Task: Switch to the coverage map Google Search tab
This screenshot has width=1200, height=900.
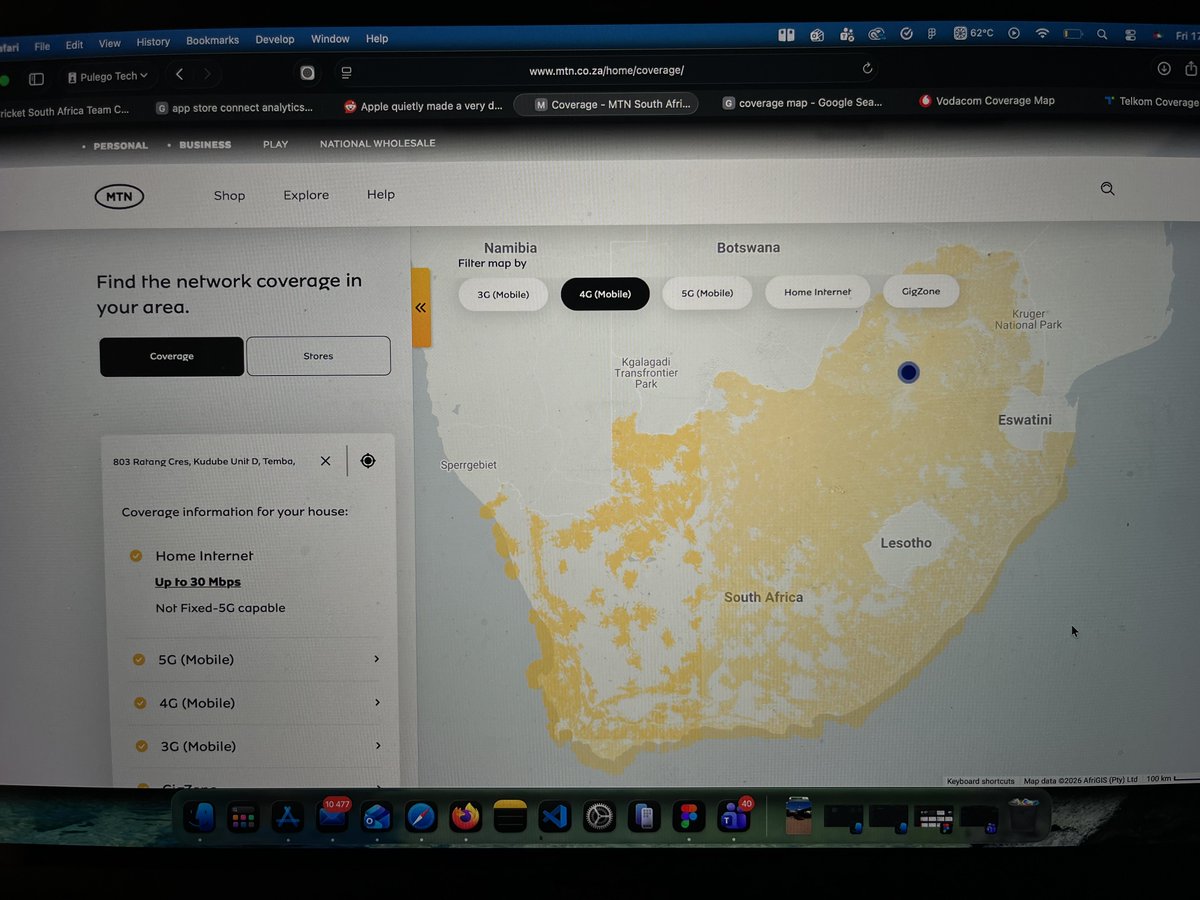Action: tap(803, 102)
